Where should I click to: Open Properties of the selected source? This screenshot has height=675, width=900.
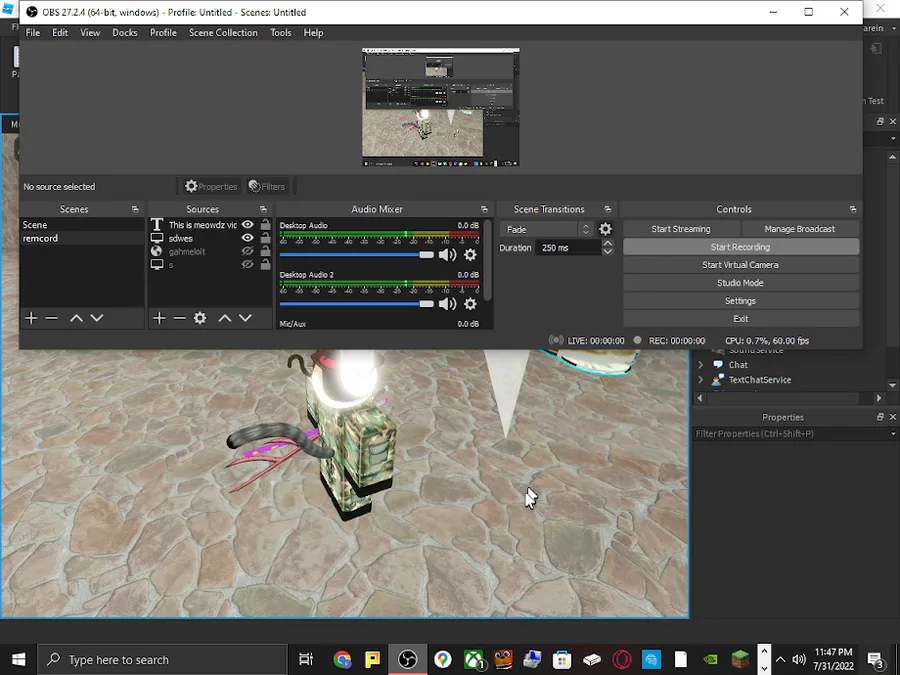pos(211,187)
